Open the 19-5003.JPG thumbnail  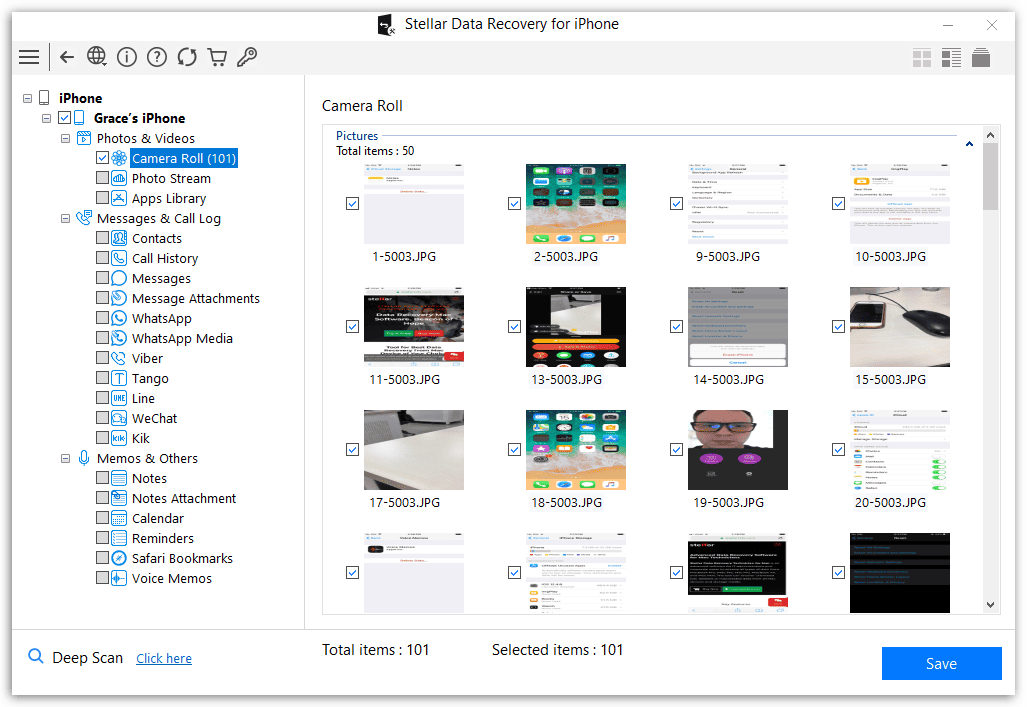pyautogui.click(x=738, y=449)
